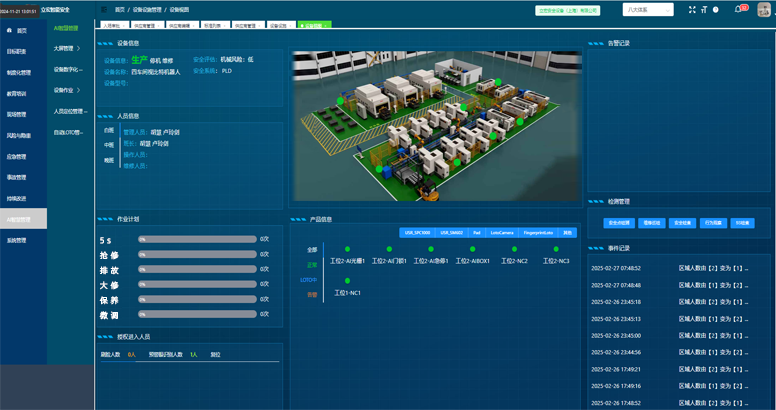The image size is (776, 410).
Task: Click the menu collapse icon beside breadcrumb
Action: point(104,9)
